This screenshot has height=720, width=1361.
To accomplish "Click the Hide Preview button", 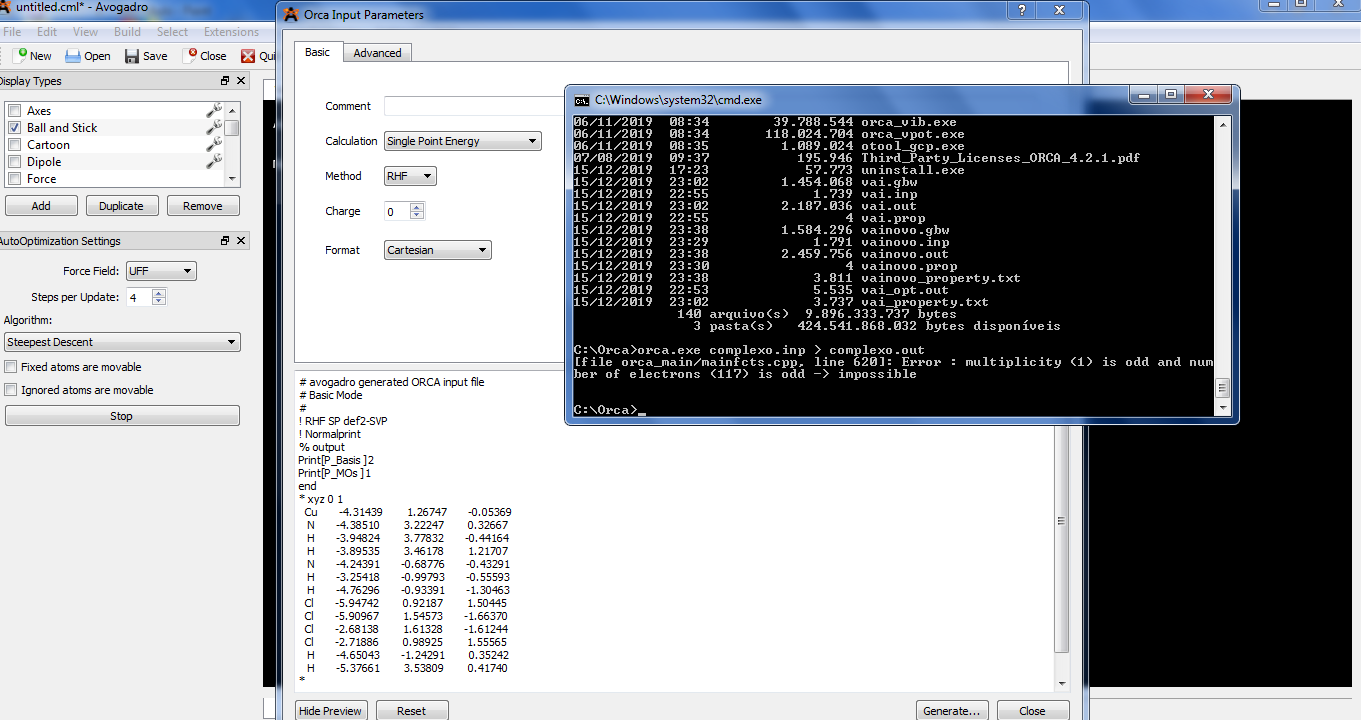I will (331, 711).
